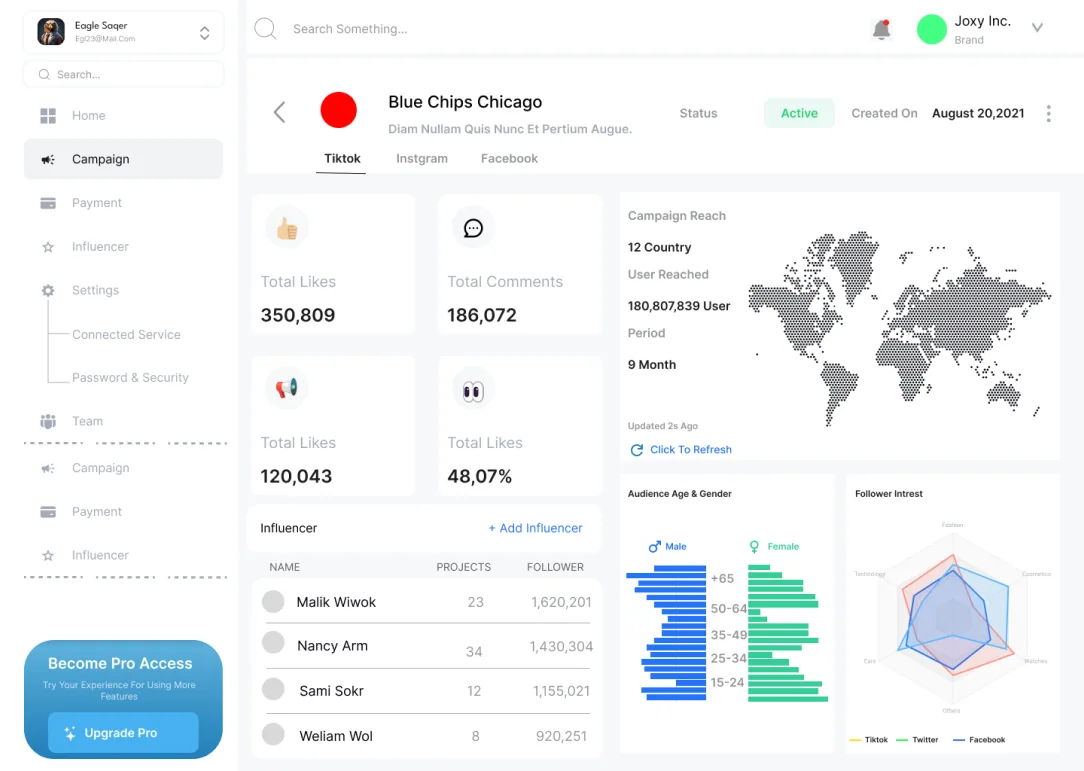This screenshot has width=1084, height=771.
Task: Click the August 20,2021 created date
Action: point(978,113)
